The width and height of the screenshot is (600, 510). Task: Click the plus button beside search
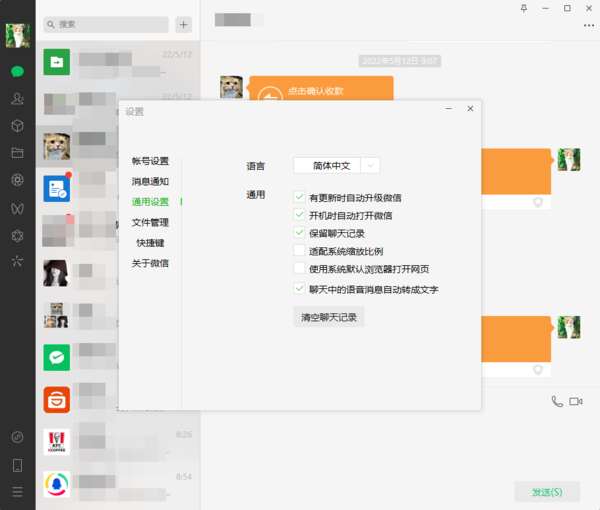click(x=183, y=24)
